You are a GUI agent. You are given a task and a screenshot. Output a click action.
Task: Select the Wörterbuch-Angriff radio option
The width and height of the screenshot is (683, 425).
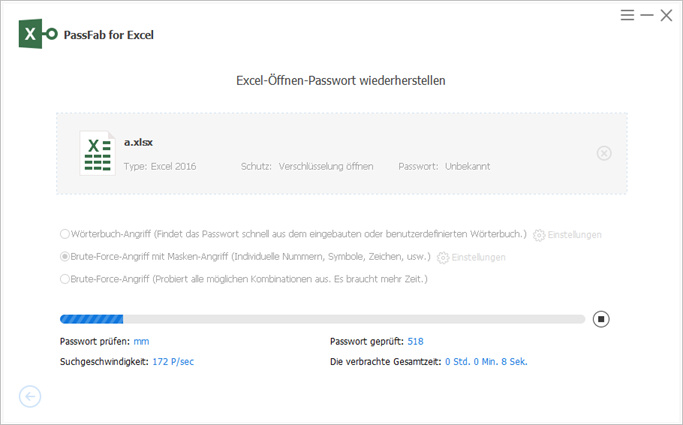65,234
